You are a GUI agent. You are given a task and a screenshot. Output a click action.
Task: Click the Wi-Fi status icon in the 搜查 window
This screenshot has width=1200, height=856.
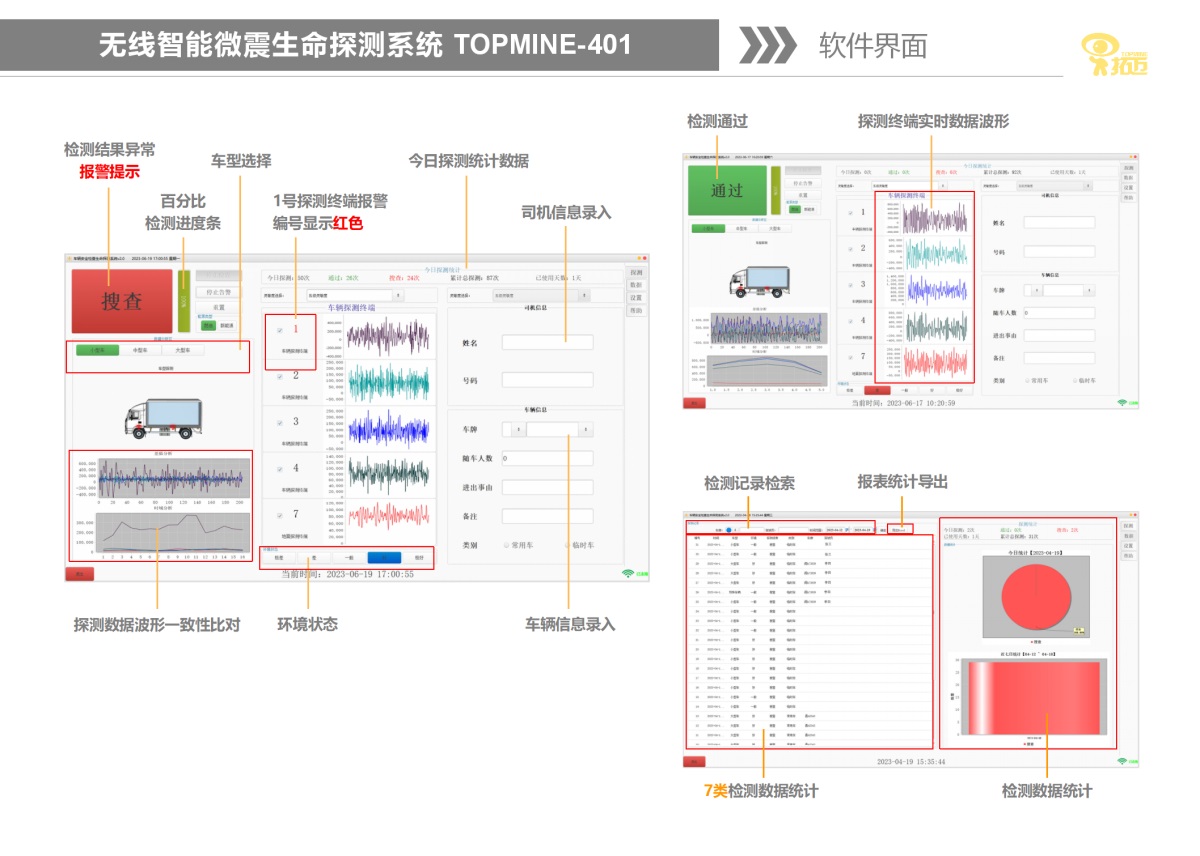tap(628, 573)
